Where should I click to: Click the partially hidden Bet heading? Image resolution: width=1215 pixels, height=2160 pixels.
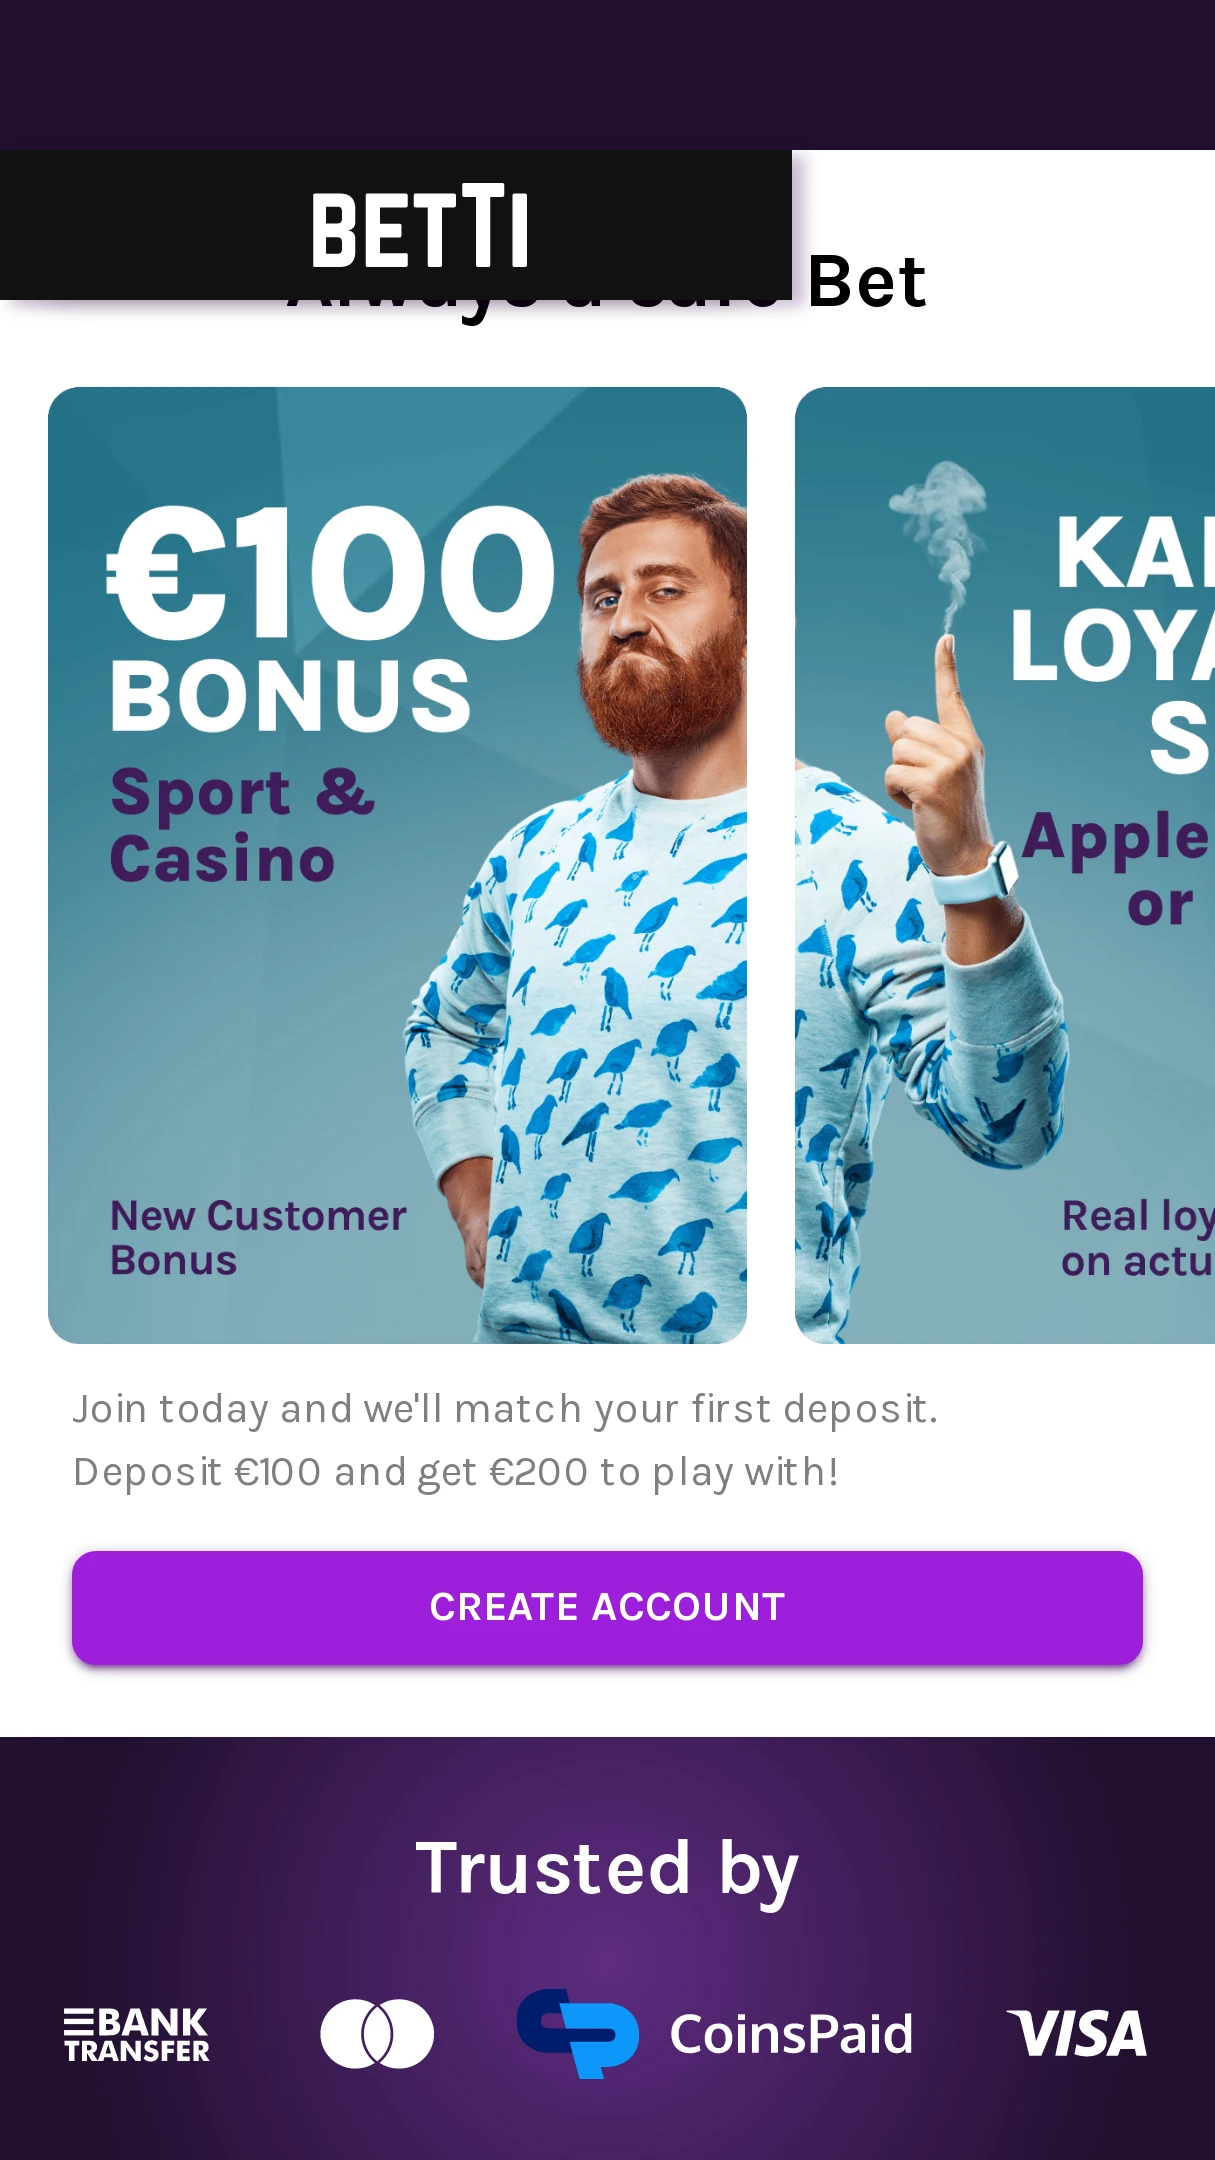(x=866, y=283)
